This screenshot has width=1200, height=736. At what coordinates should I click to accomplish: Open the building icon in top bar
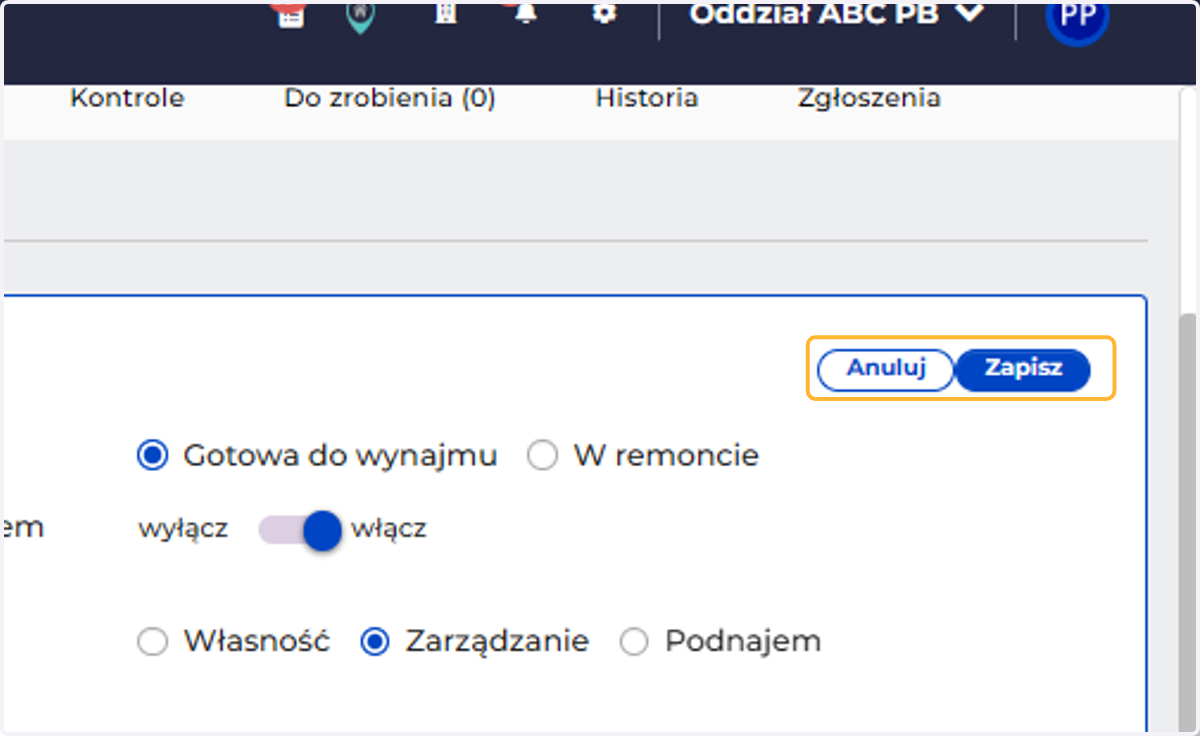pos(446,14)
